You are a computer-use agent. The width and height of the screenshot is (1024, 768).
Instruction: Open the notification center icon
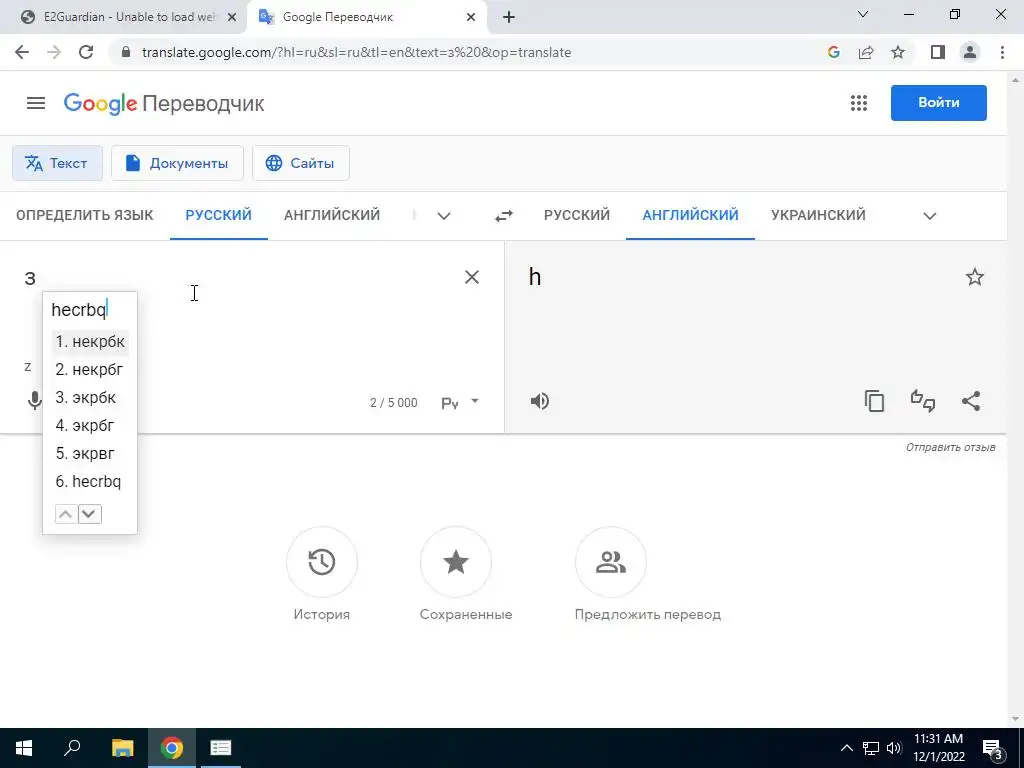[993, 748]
